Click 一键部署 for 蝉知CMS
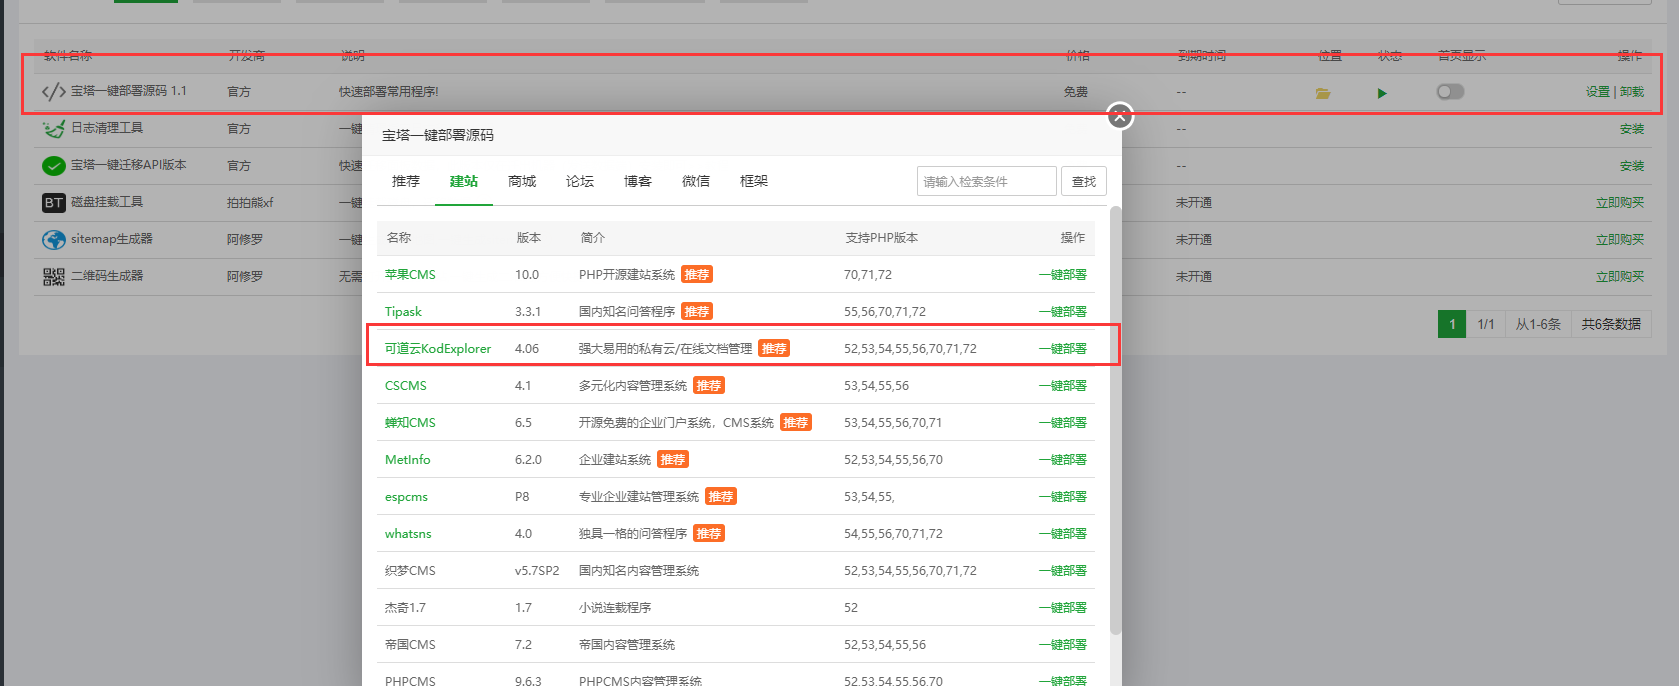 pos(1063,423)
